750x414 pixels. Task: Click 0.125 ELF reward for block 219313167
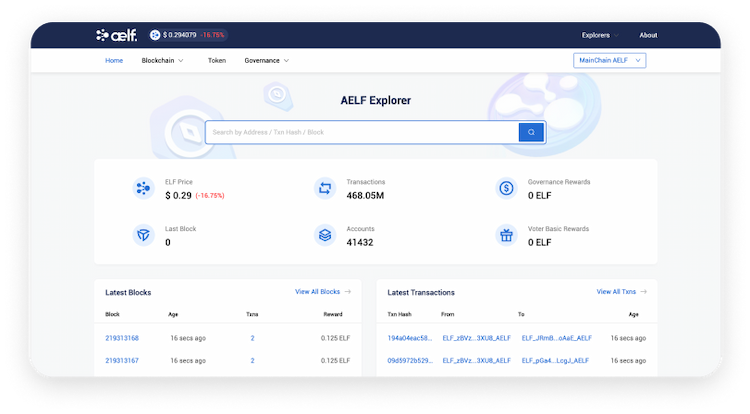(x=335, y=360)
